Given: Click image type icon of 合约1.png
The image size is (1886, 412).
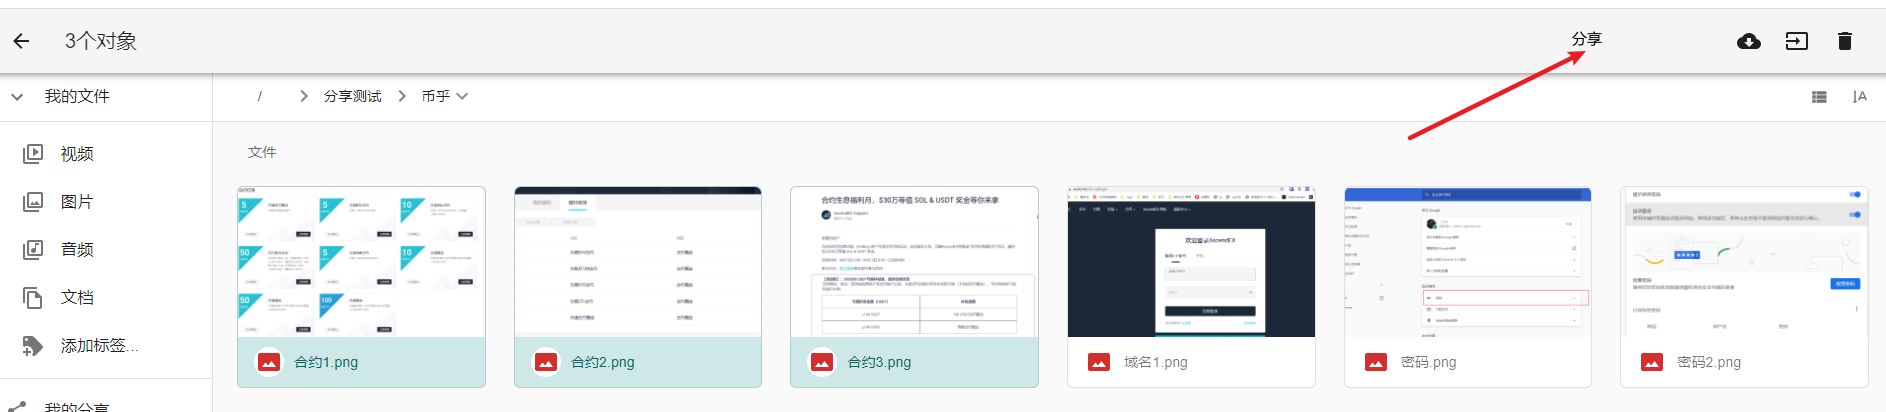Looking at the screenshot, I should click(269, 362).
